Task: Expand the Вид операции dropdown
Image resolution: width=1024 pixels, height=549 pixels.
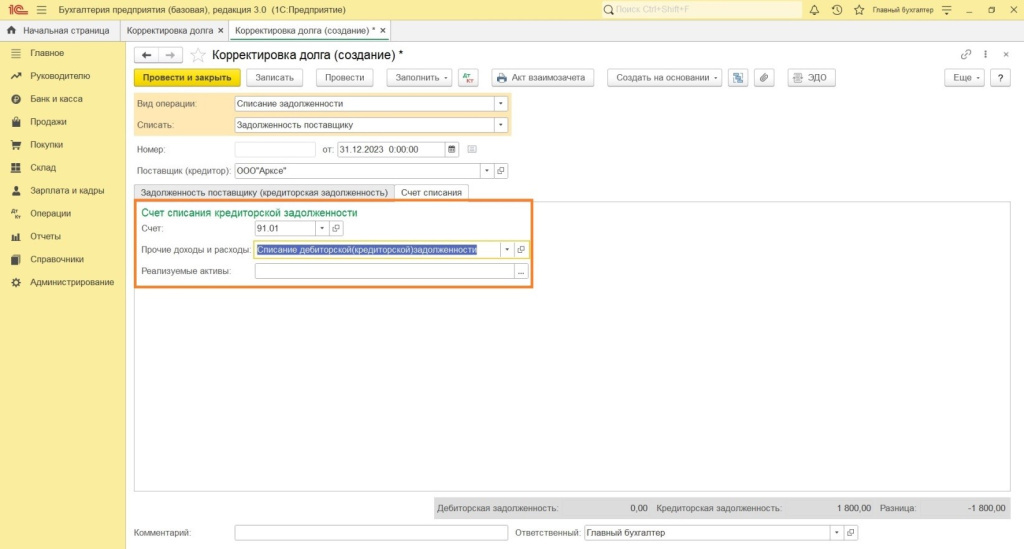Action: pos(501,103)
